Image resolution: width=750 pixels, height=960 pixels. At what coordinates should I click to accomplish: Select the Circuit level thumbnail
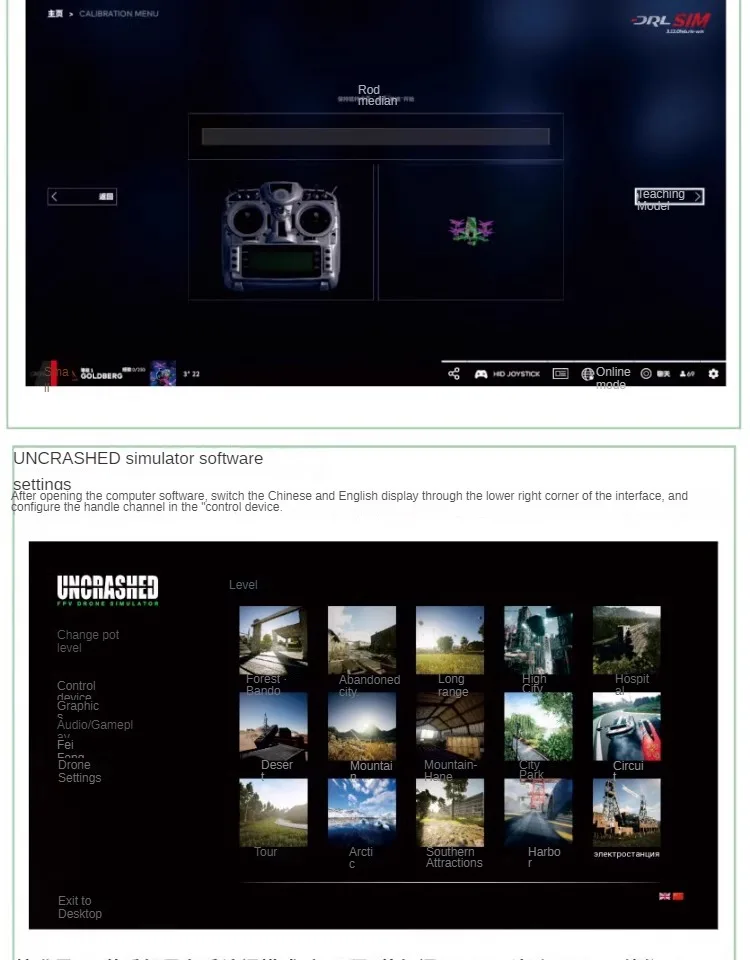(627, 727)
